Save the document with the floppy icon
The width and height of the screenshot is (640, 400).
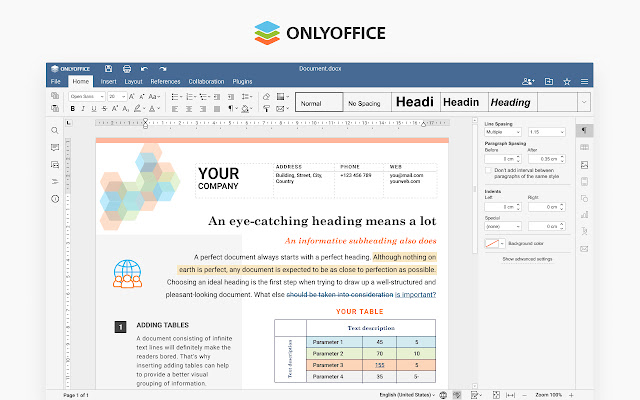(x=108, y=69)
